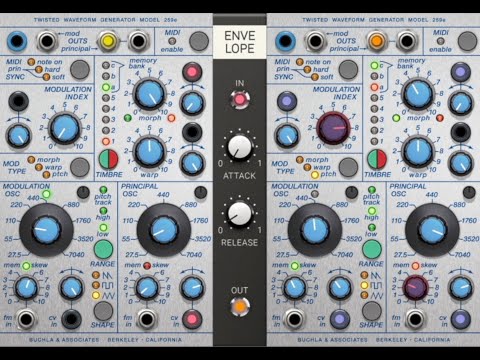Click the mod output jack on left 259e module
480x360 pixels.
[x=47, y=41]
